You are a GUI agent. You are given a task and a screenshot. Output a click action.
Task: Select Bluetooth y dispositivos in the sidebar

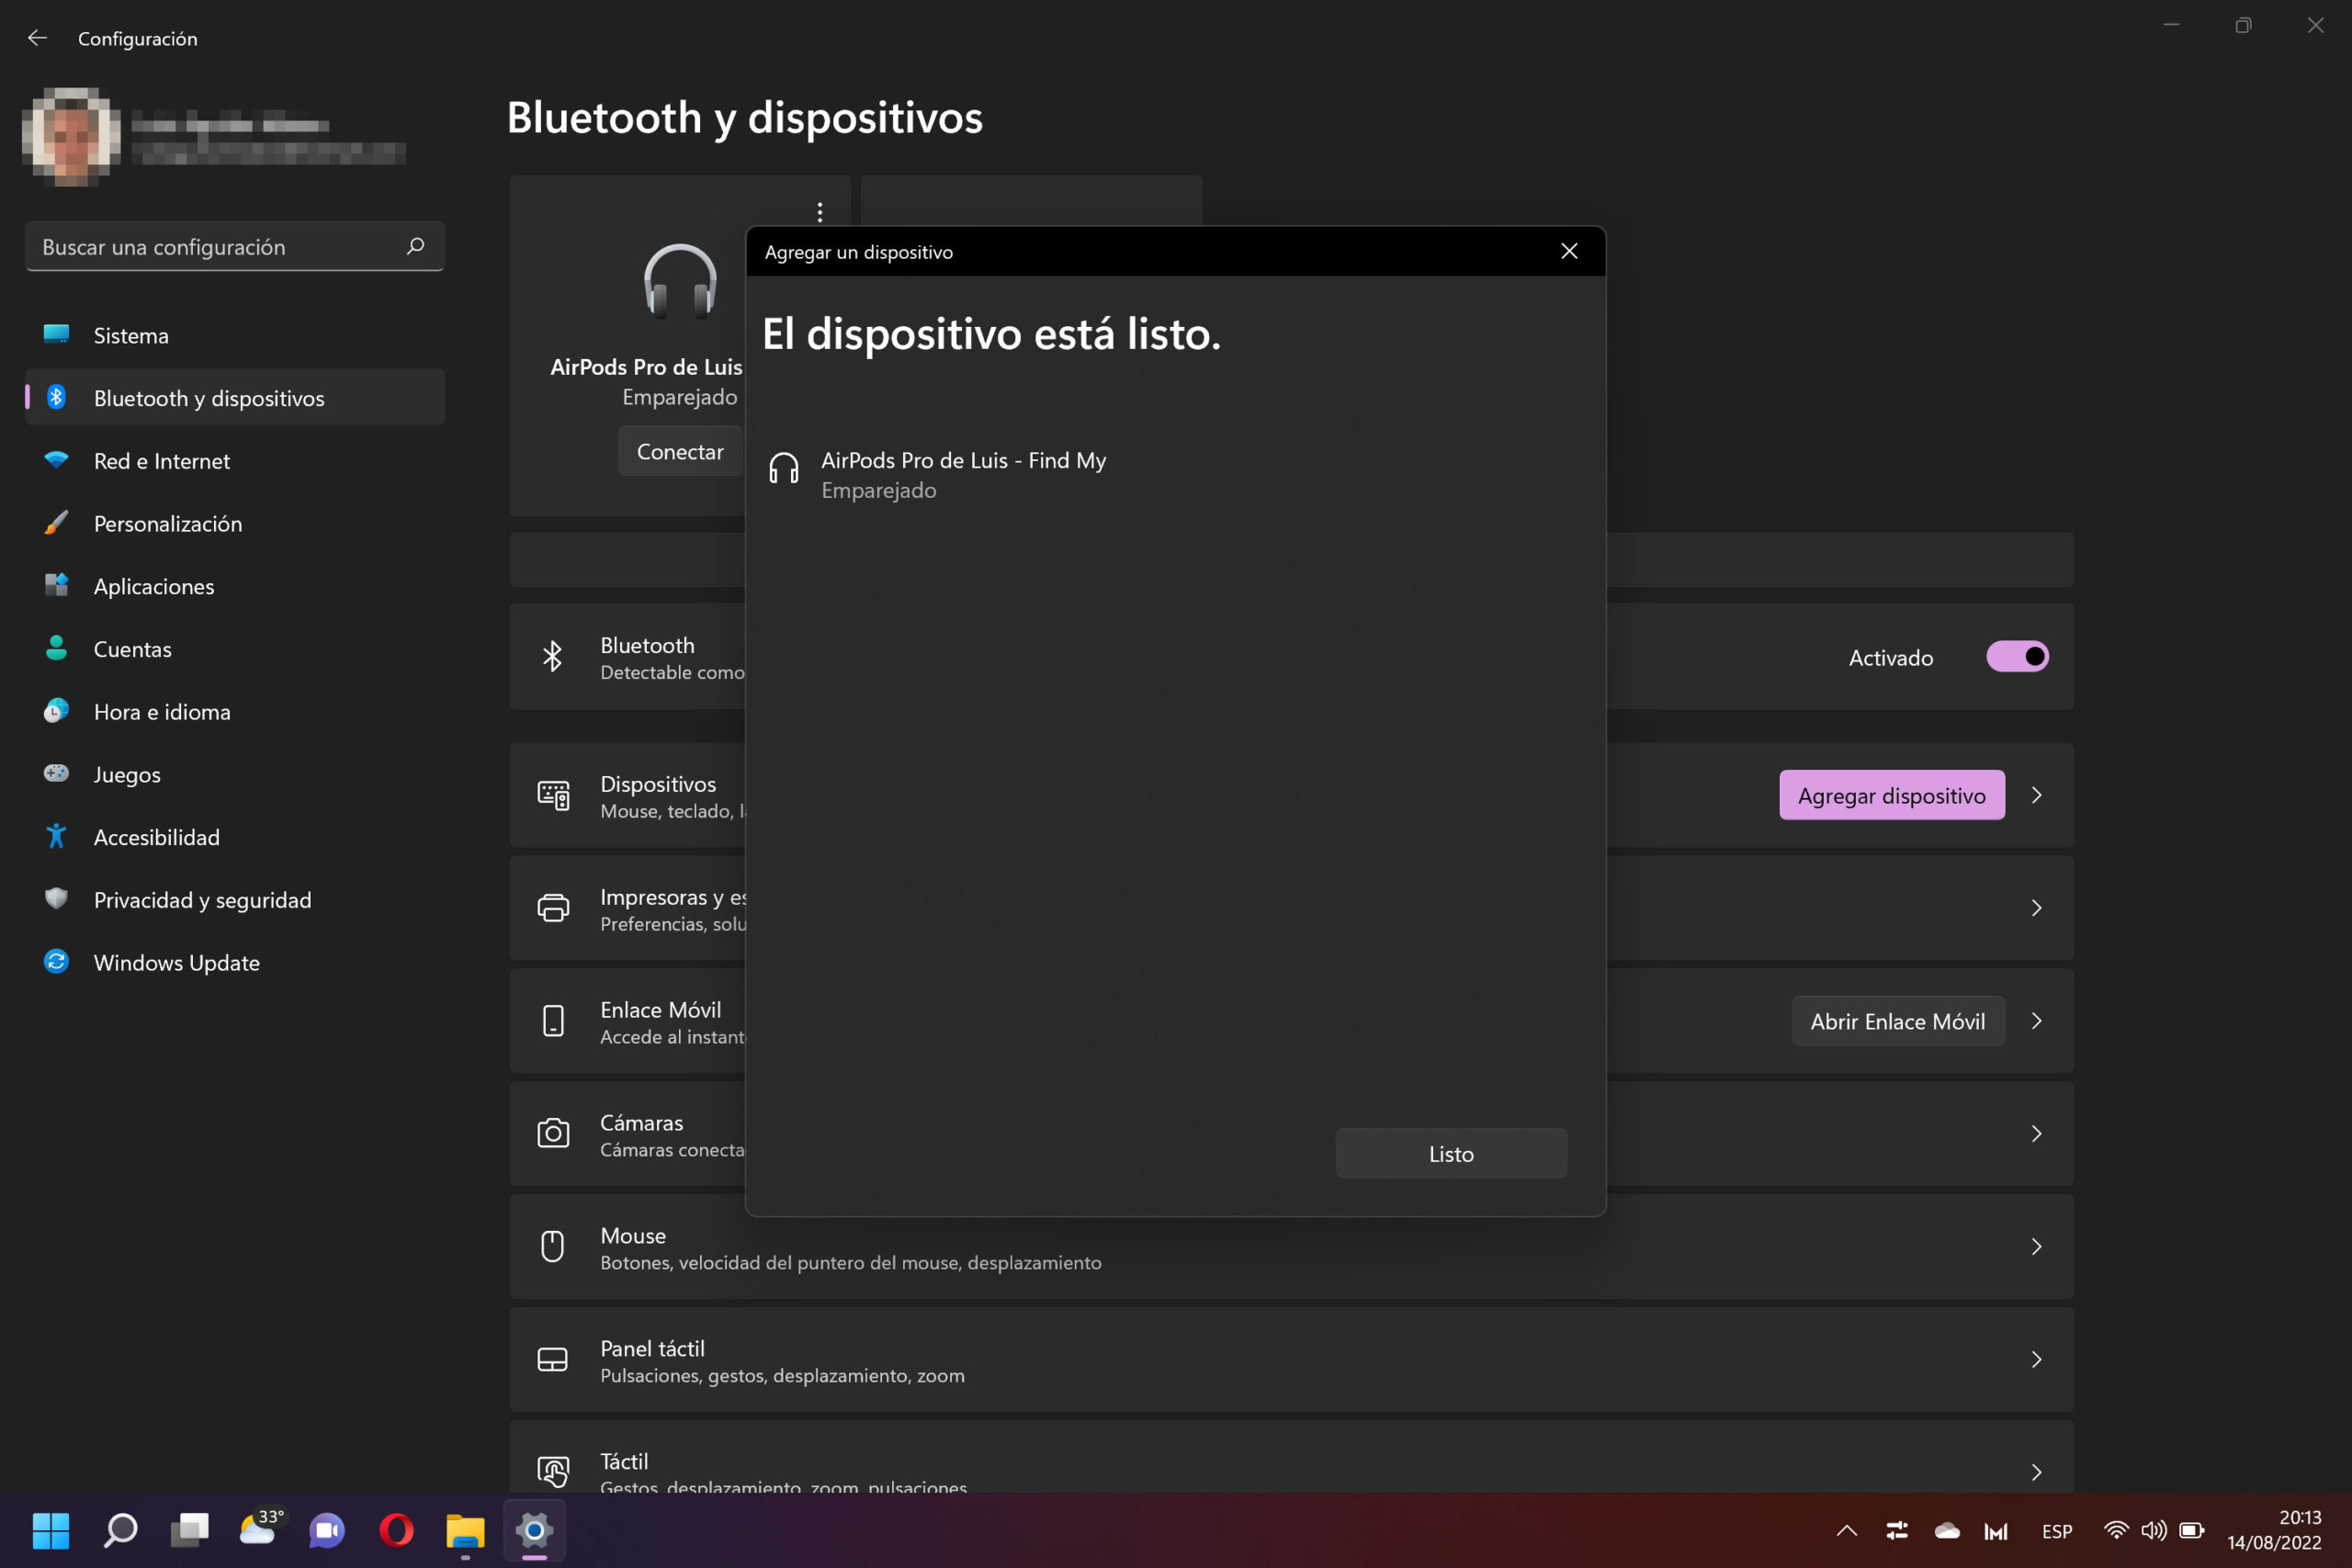pos(235,398)
